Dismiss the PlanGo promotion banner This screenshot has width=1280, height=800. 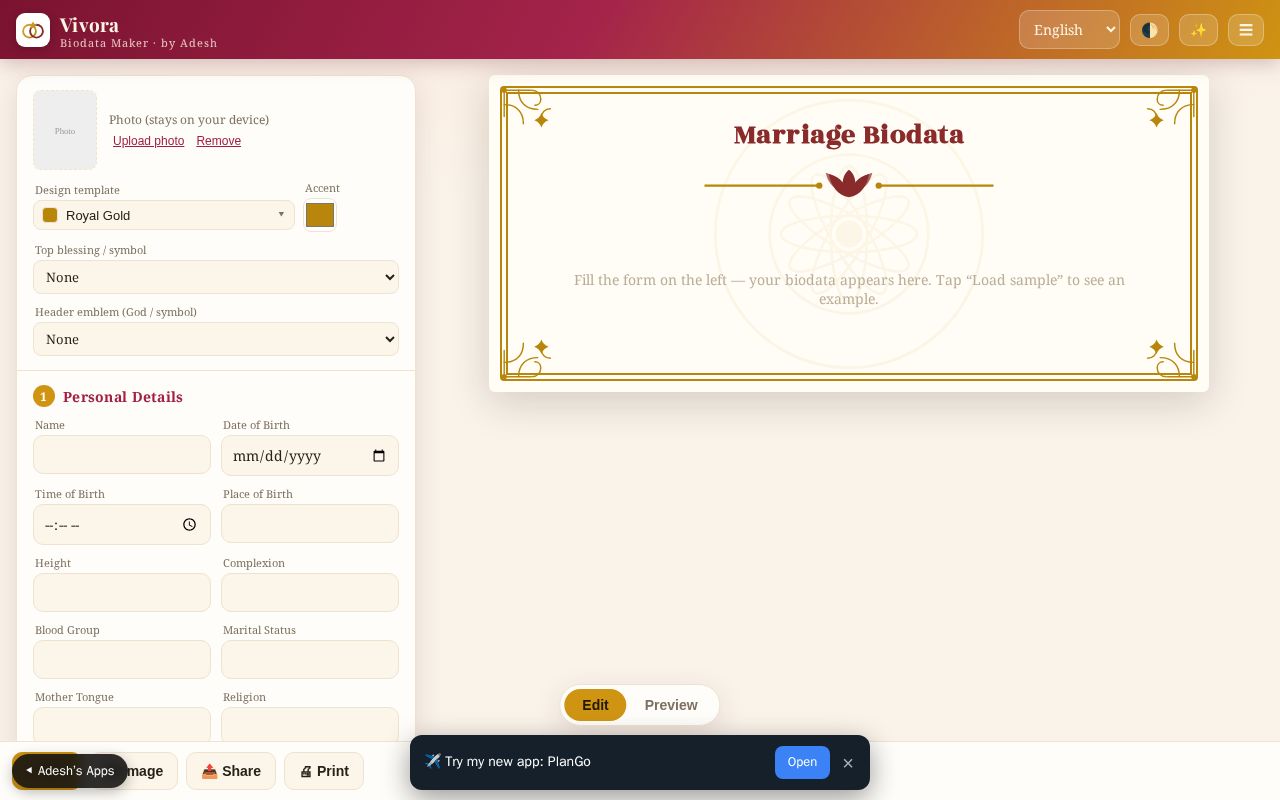click(x=848, y=763)
